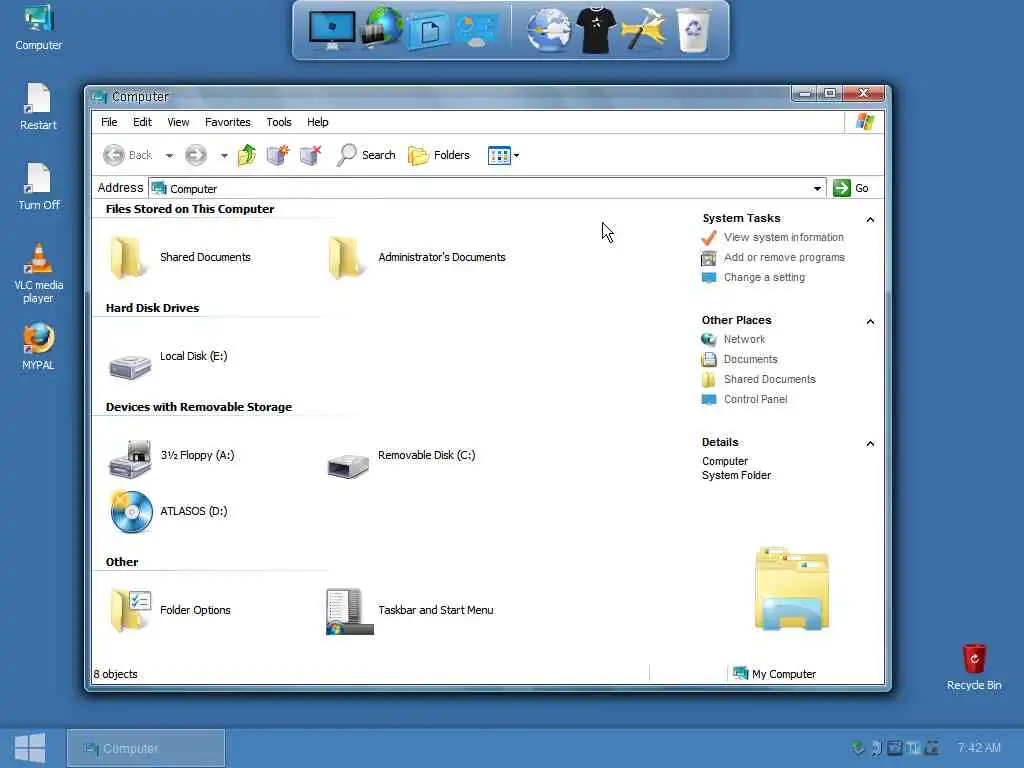Open the File menu
This screenshot has height=768, width=1024.
109,122
